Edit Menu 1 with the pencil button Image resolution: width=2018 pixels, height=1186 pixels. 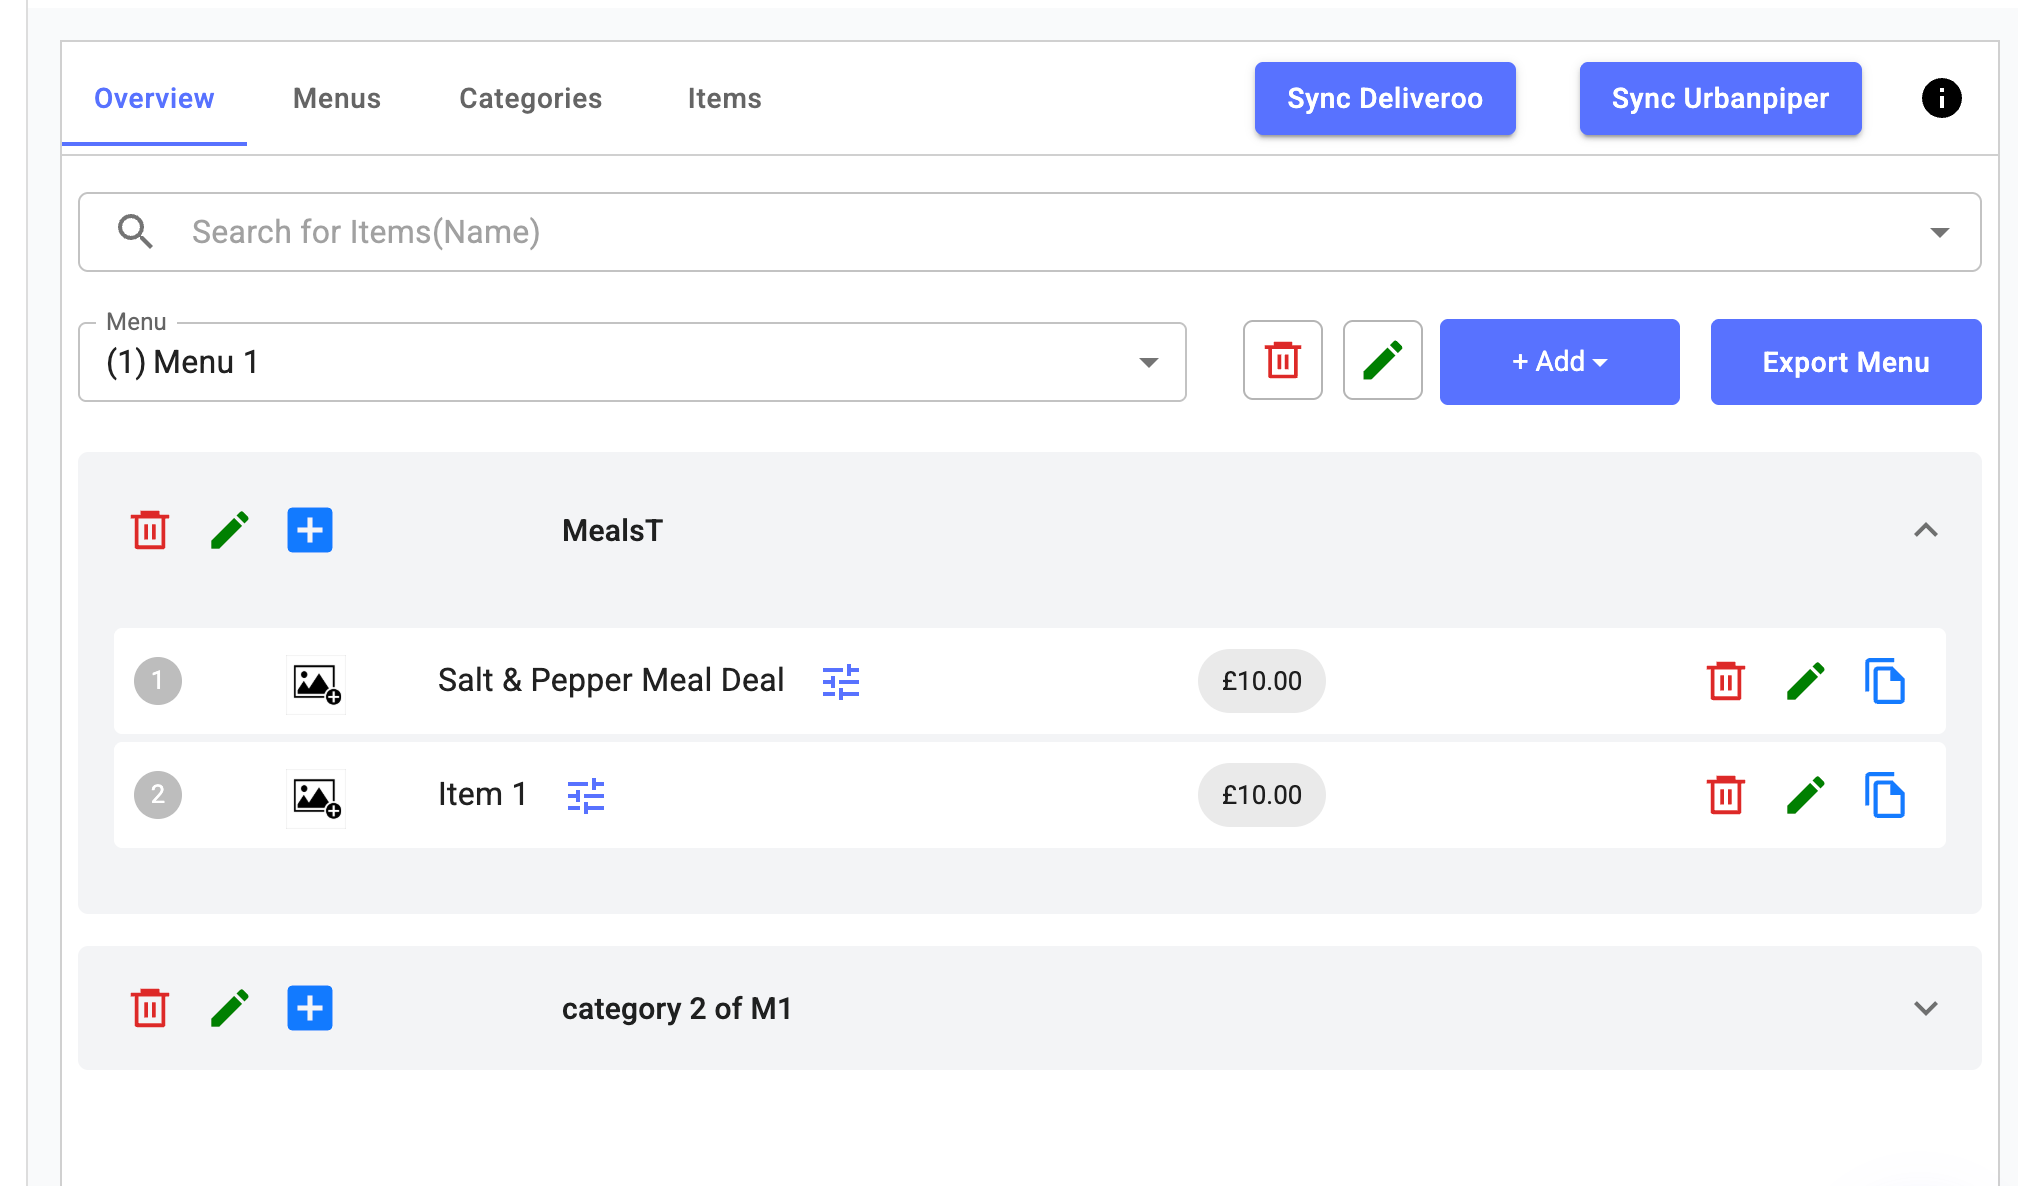point(1382,360)
